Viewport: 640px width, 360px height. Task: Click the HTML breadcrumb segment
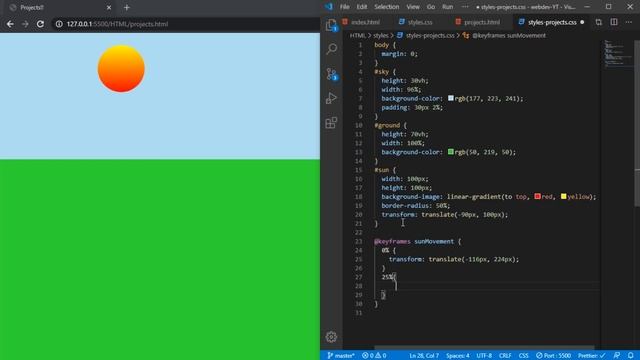click(357, 36)
